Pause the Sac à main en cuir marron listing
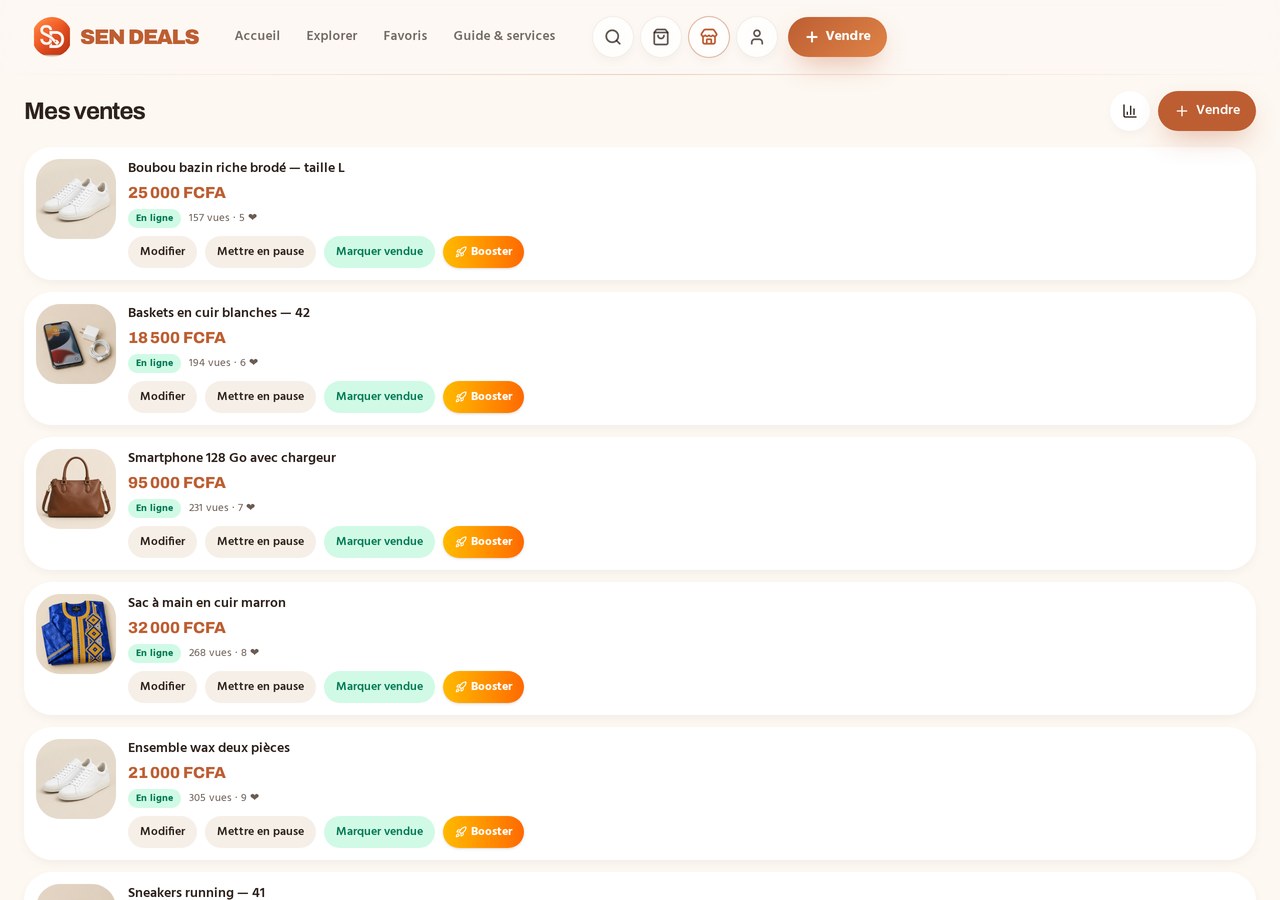The width and height of the screenshot is (1280, 900). coord(260,687)
